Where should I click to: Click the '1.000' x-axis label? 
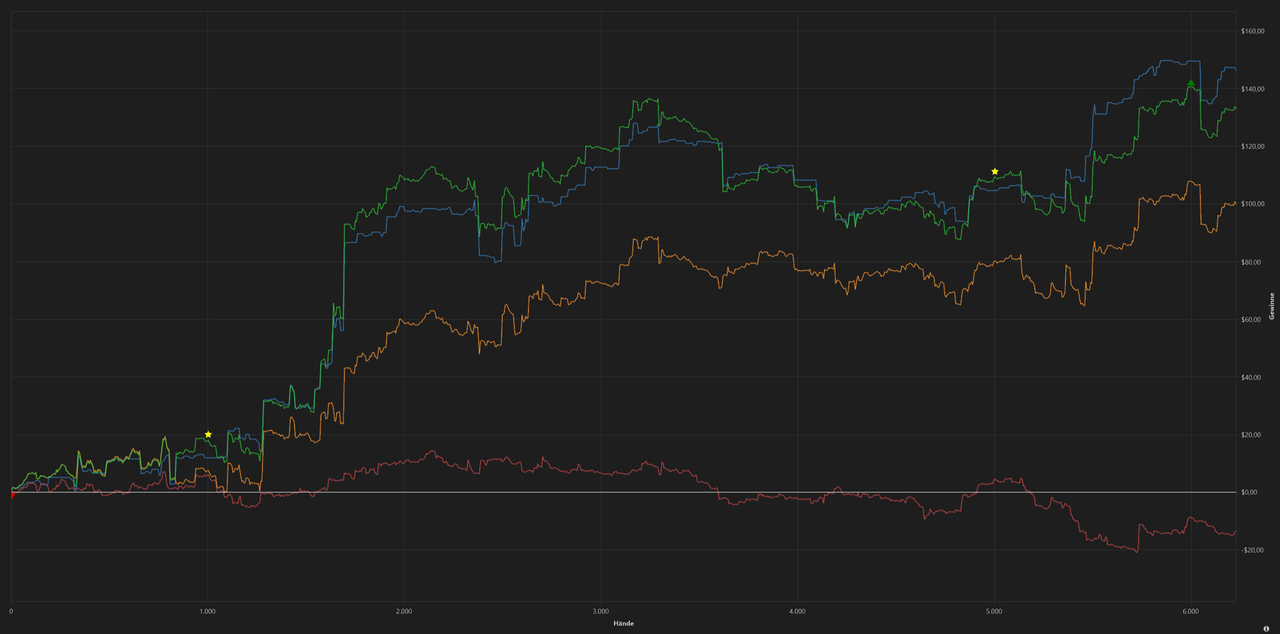(207, 610)
